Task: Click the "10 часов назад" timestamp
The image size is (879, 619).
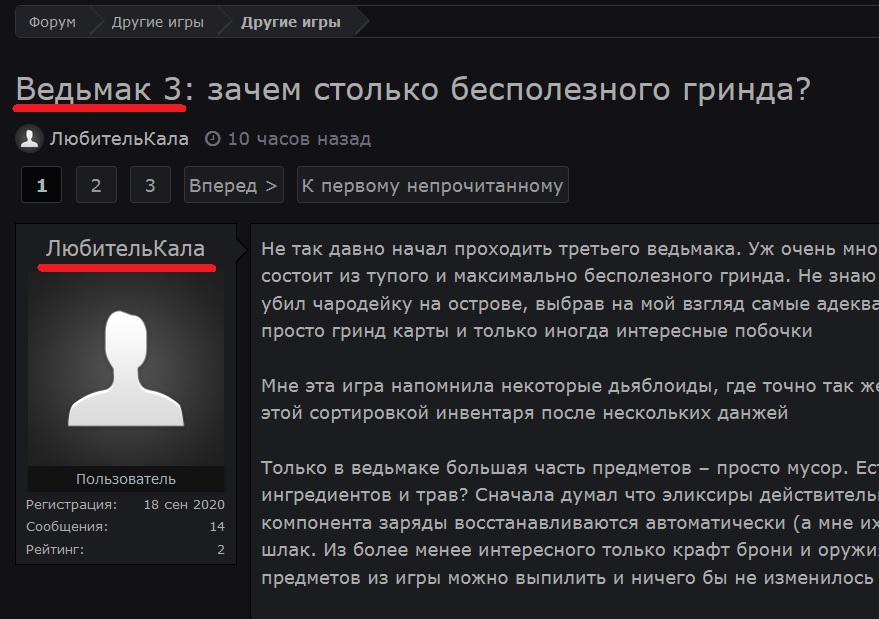Action: point(299,139)
